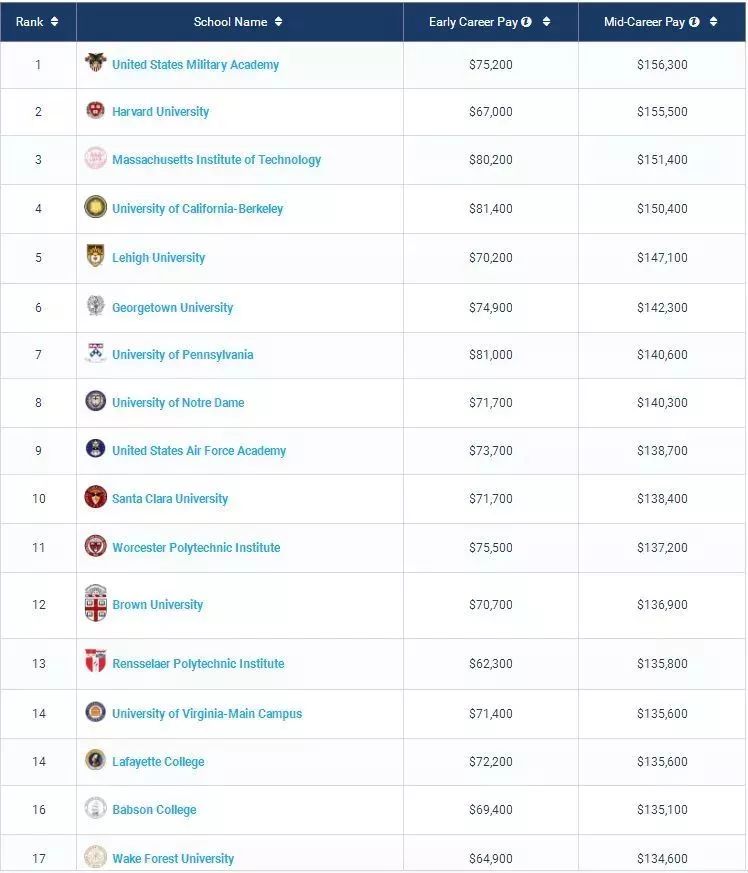
Task: Sort the table by Rank
Action: tap(54, 22)
